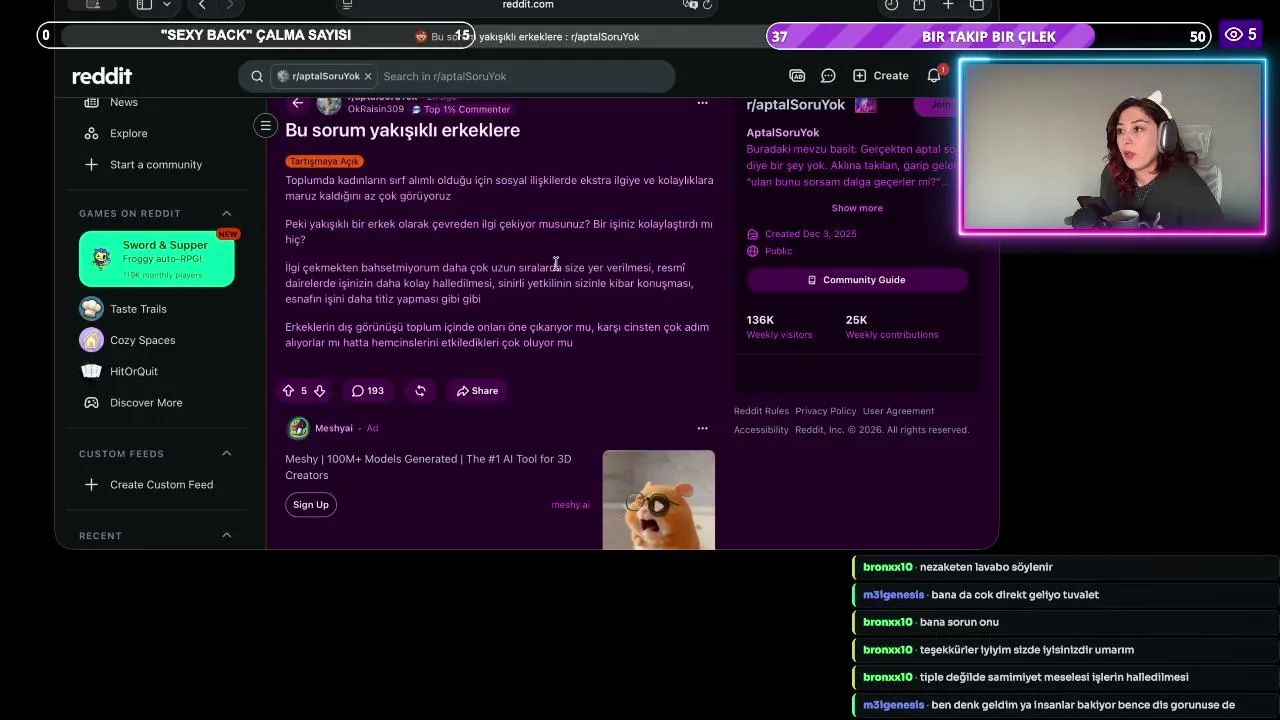Click the "25K Weekly contributions" stat
This screenshot has width=1280, height=720.
[x=892, y=327]
